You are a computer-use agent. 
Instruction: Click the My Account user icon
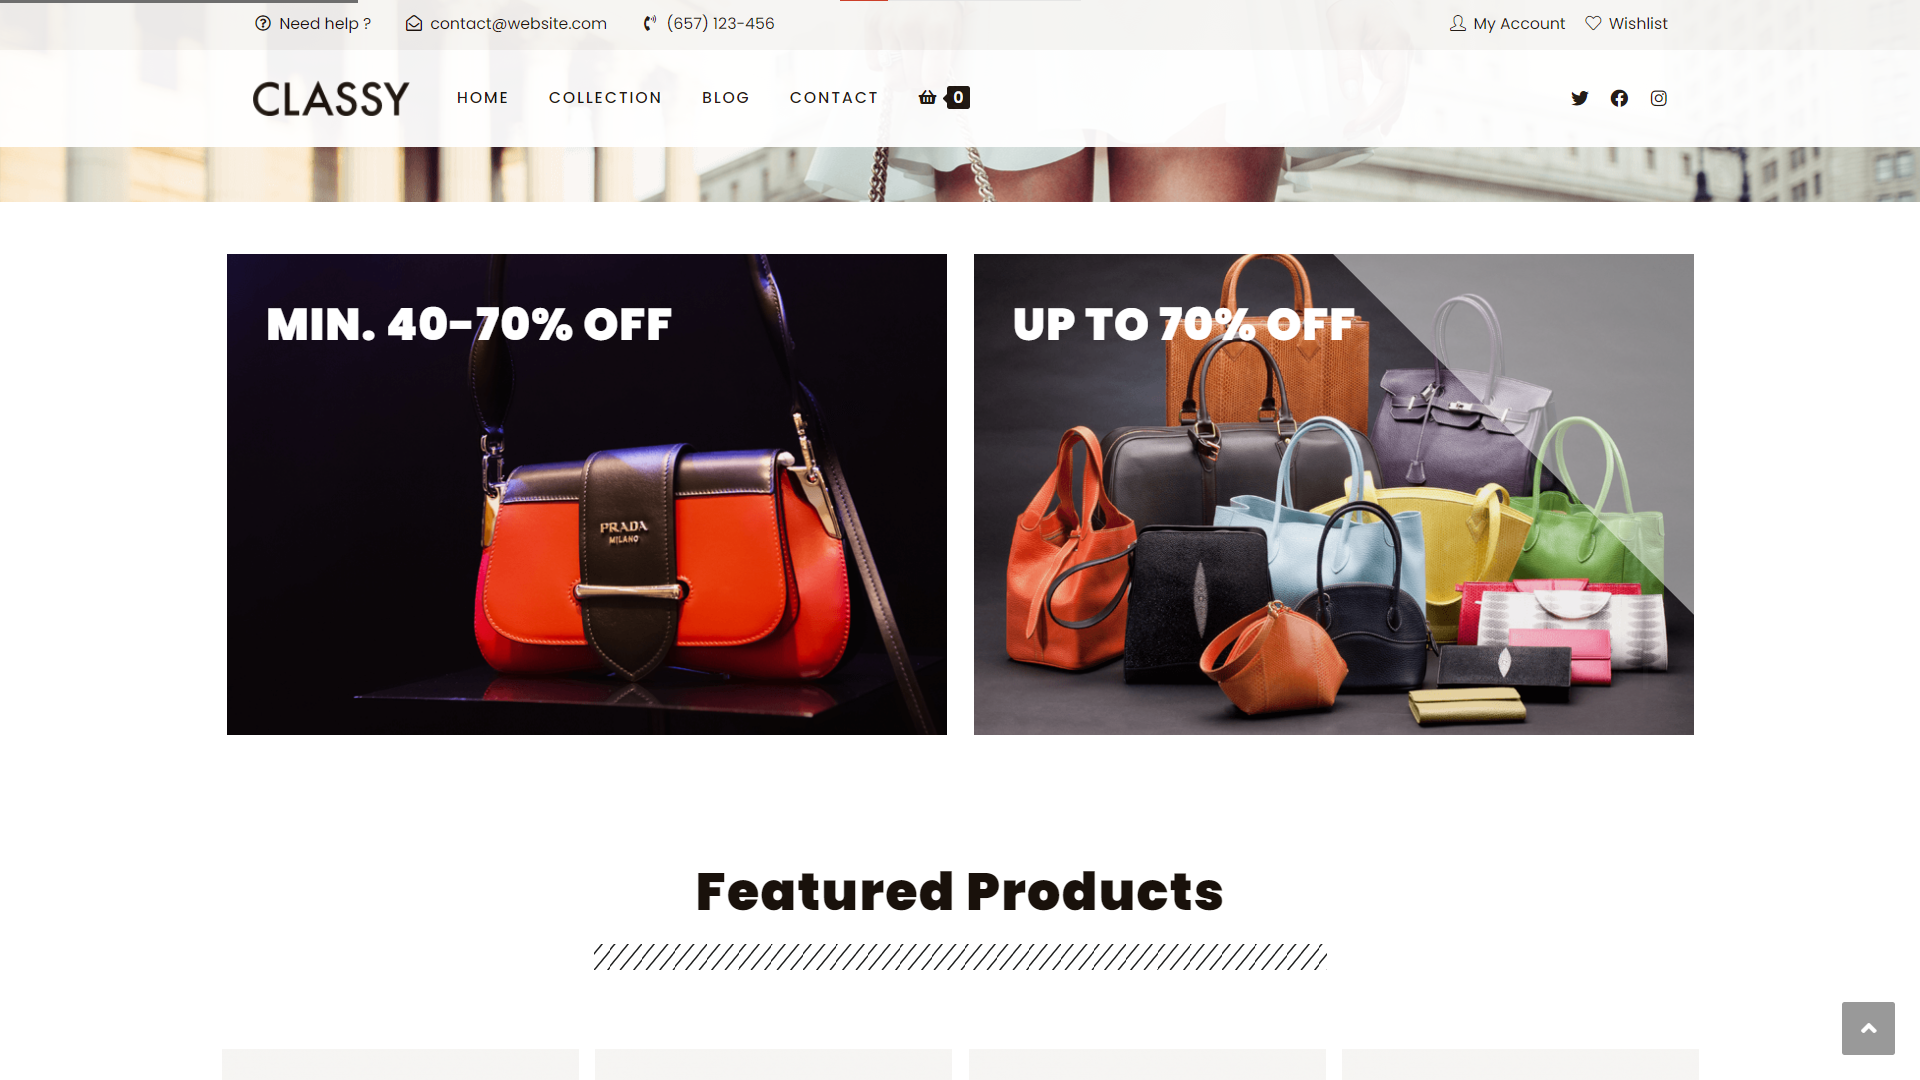point(1458,23)
